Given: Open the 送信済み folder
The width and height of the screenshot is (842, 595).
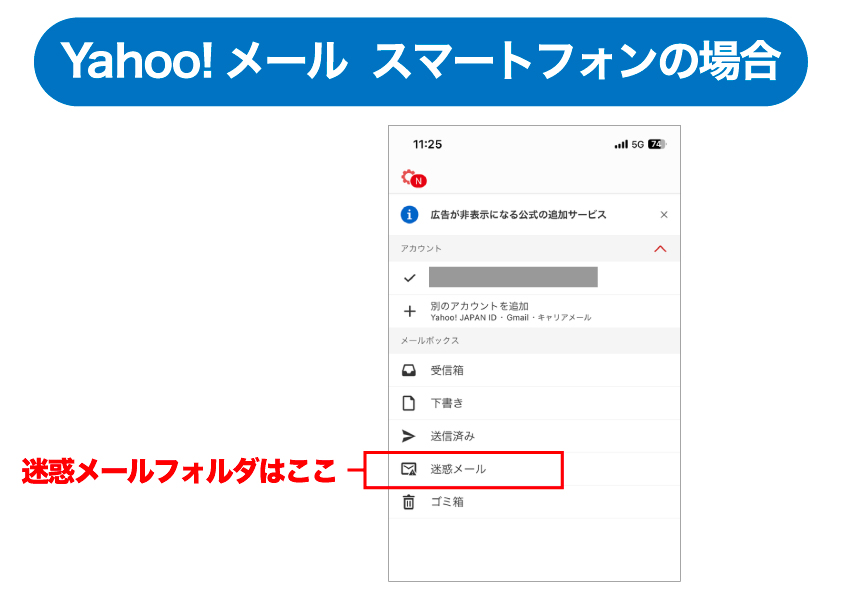Looking at the screenshot, I should point(534,436).
